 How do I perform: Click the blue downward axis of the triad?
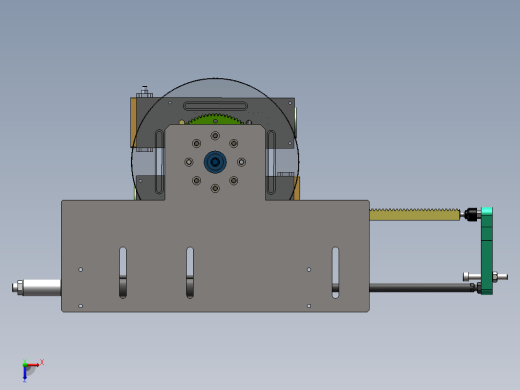point(25,373)
